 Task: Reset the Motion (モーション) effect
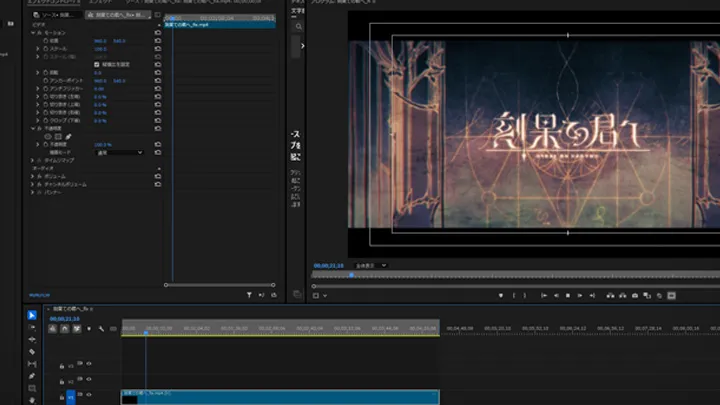tap(158, 33)
